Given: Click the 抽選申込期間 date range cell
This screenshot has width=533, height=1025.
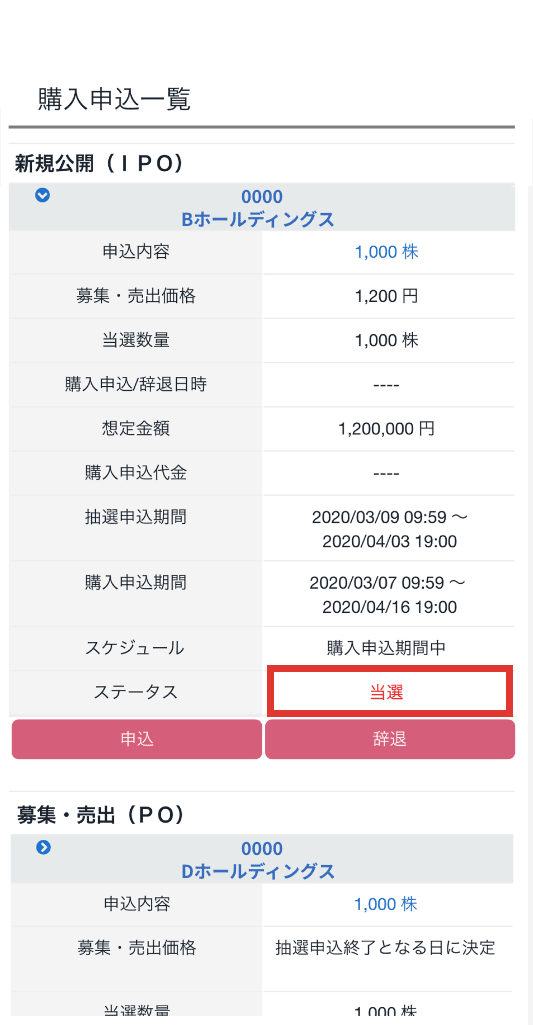Looking at the screenshot, I should [x=388, y=529].
